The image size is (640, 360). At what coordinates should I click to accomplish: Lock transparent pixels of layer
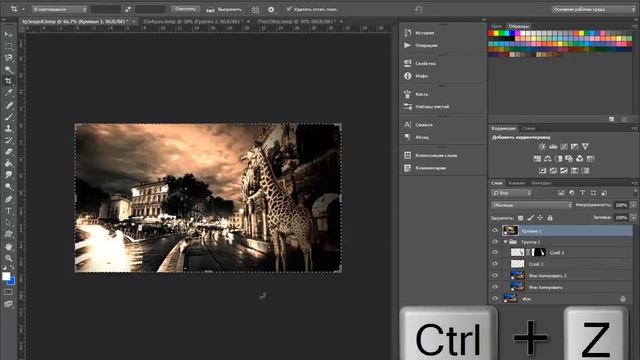point(520,218)
